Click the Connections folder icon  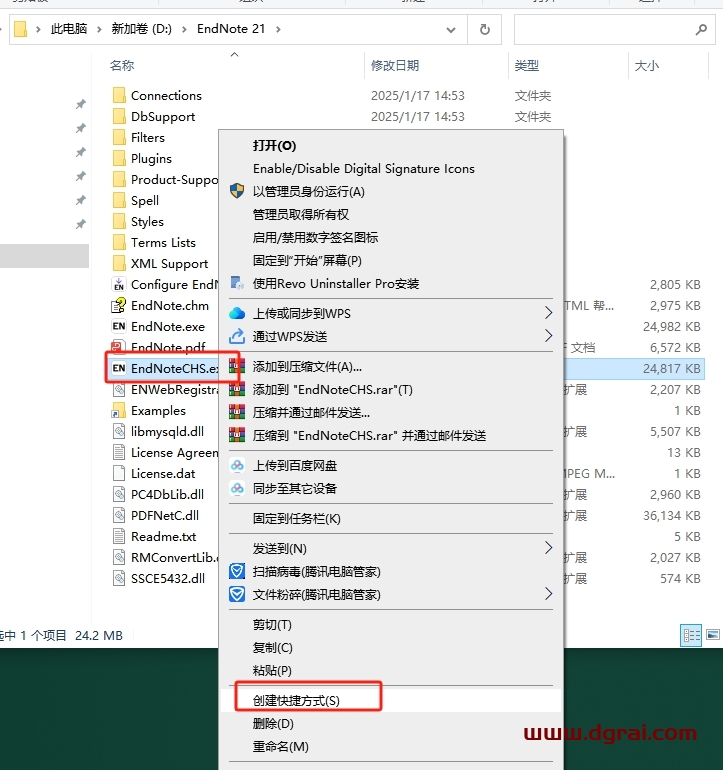coord(118,95)
